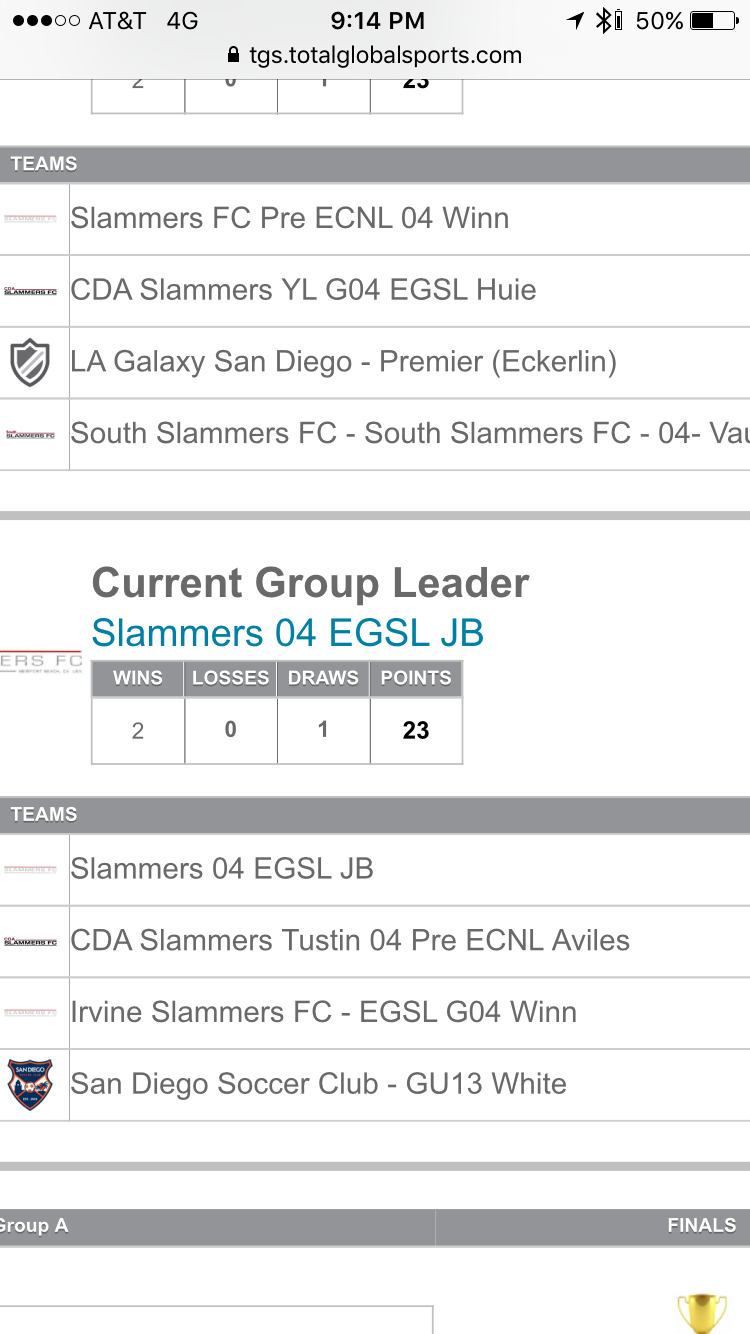The width and height of the screenshot is (750, 1334).
Task: Select Slammers FC Pre ECNL 04 Winn
Action: coord(290,219)
